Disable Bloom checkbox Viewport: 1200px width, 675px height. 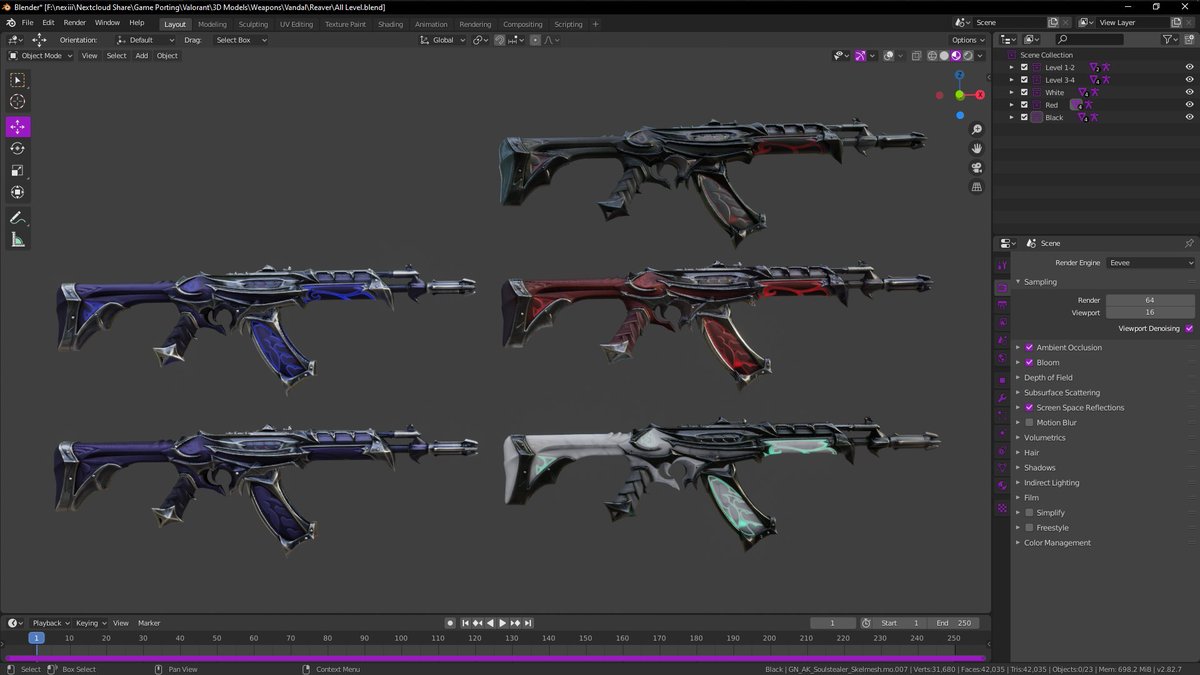(1029, 362)
